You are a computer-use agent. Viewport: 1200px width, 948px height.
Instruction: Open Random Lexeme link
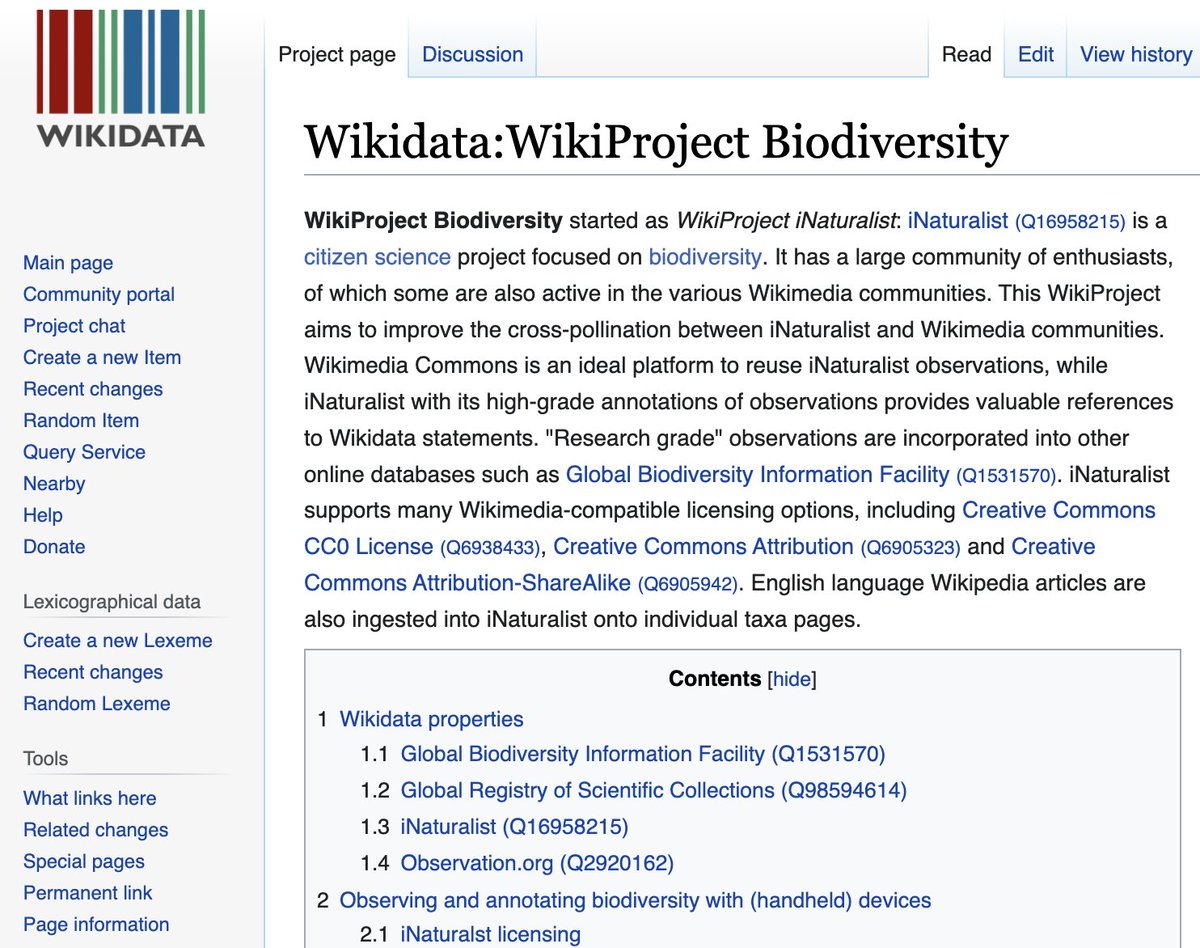pos(97,703)
